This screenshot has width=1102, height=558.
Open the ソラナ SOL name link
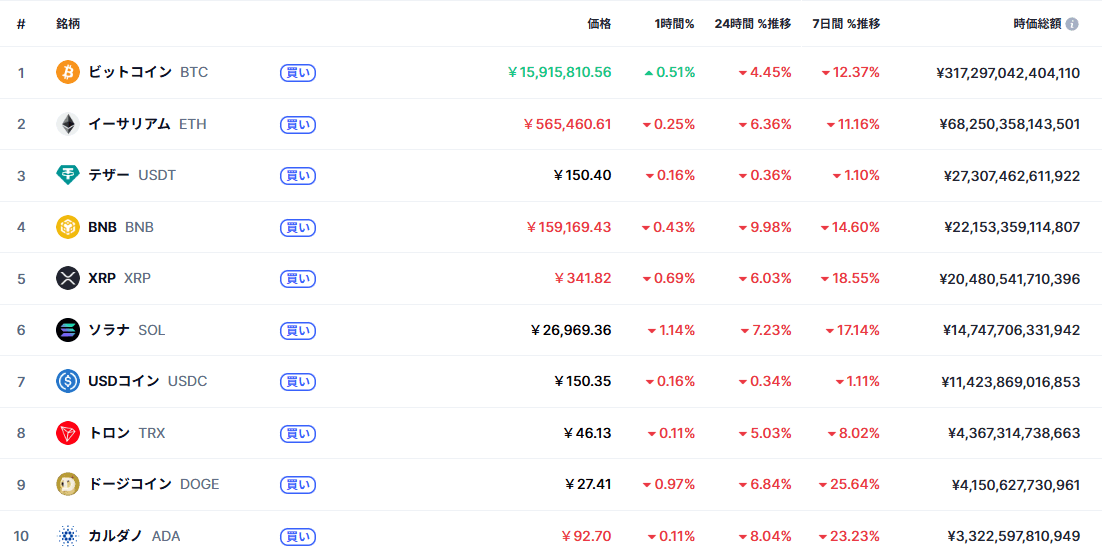(x=126, y=330)
